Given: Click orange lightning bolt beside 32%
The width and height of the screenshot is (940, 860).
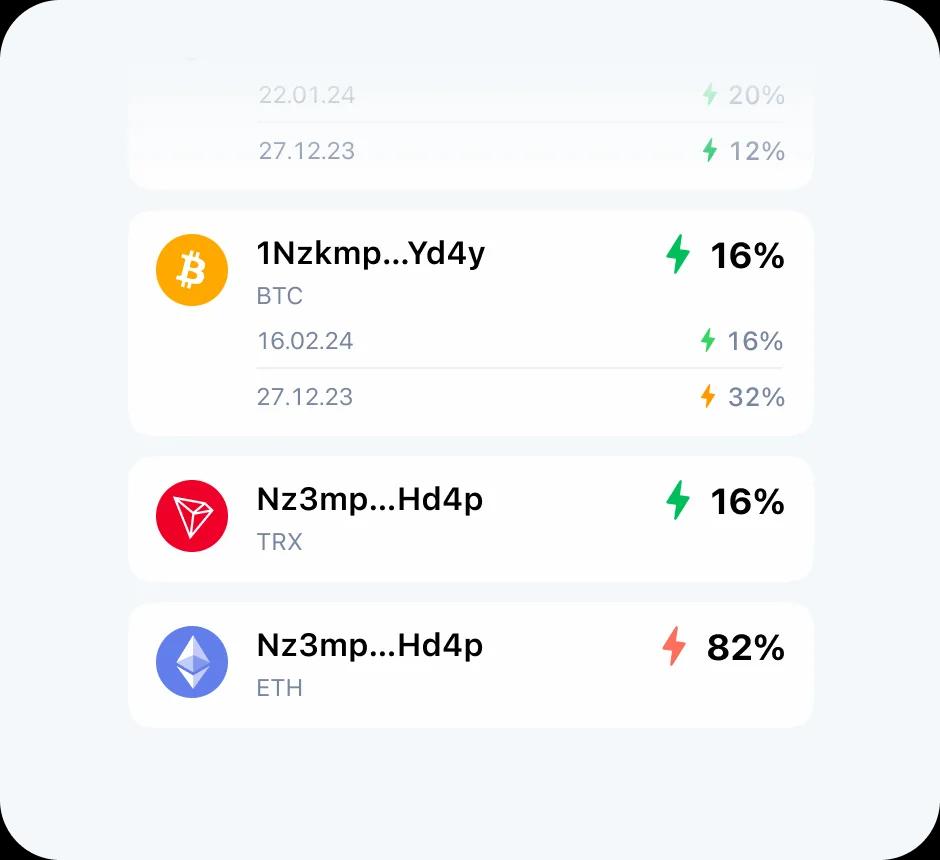Looking at the screenshot, I should 708,397.
